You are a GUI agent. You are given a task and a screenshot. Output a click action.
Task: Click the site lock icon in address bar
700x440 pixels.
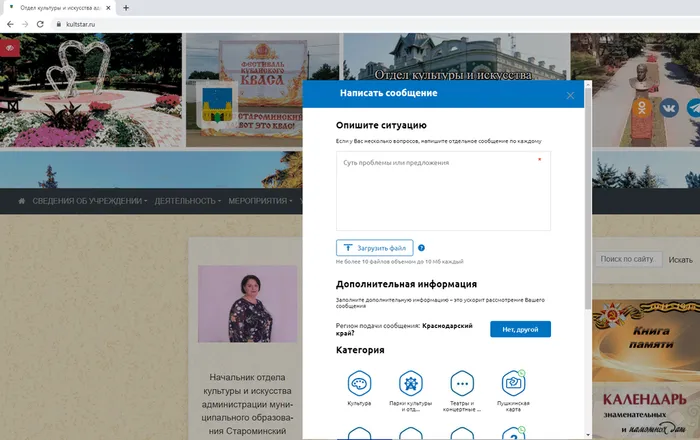[x=58, y=24]
